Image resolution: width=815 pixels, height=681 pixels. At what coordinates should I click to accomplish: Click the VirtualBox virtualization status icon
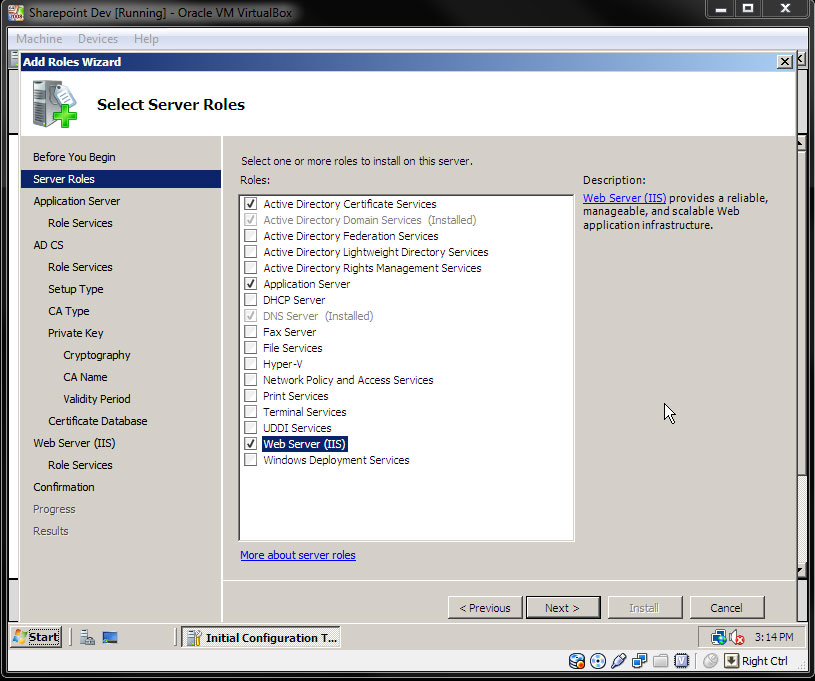pos(681,661)
